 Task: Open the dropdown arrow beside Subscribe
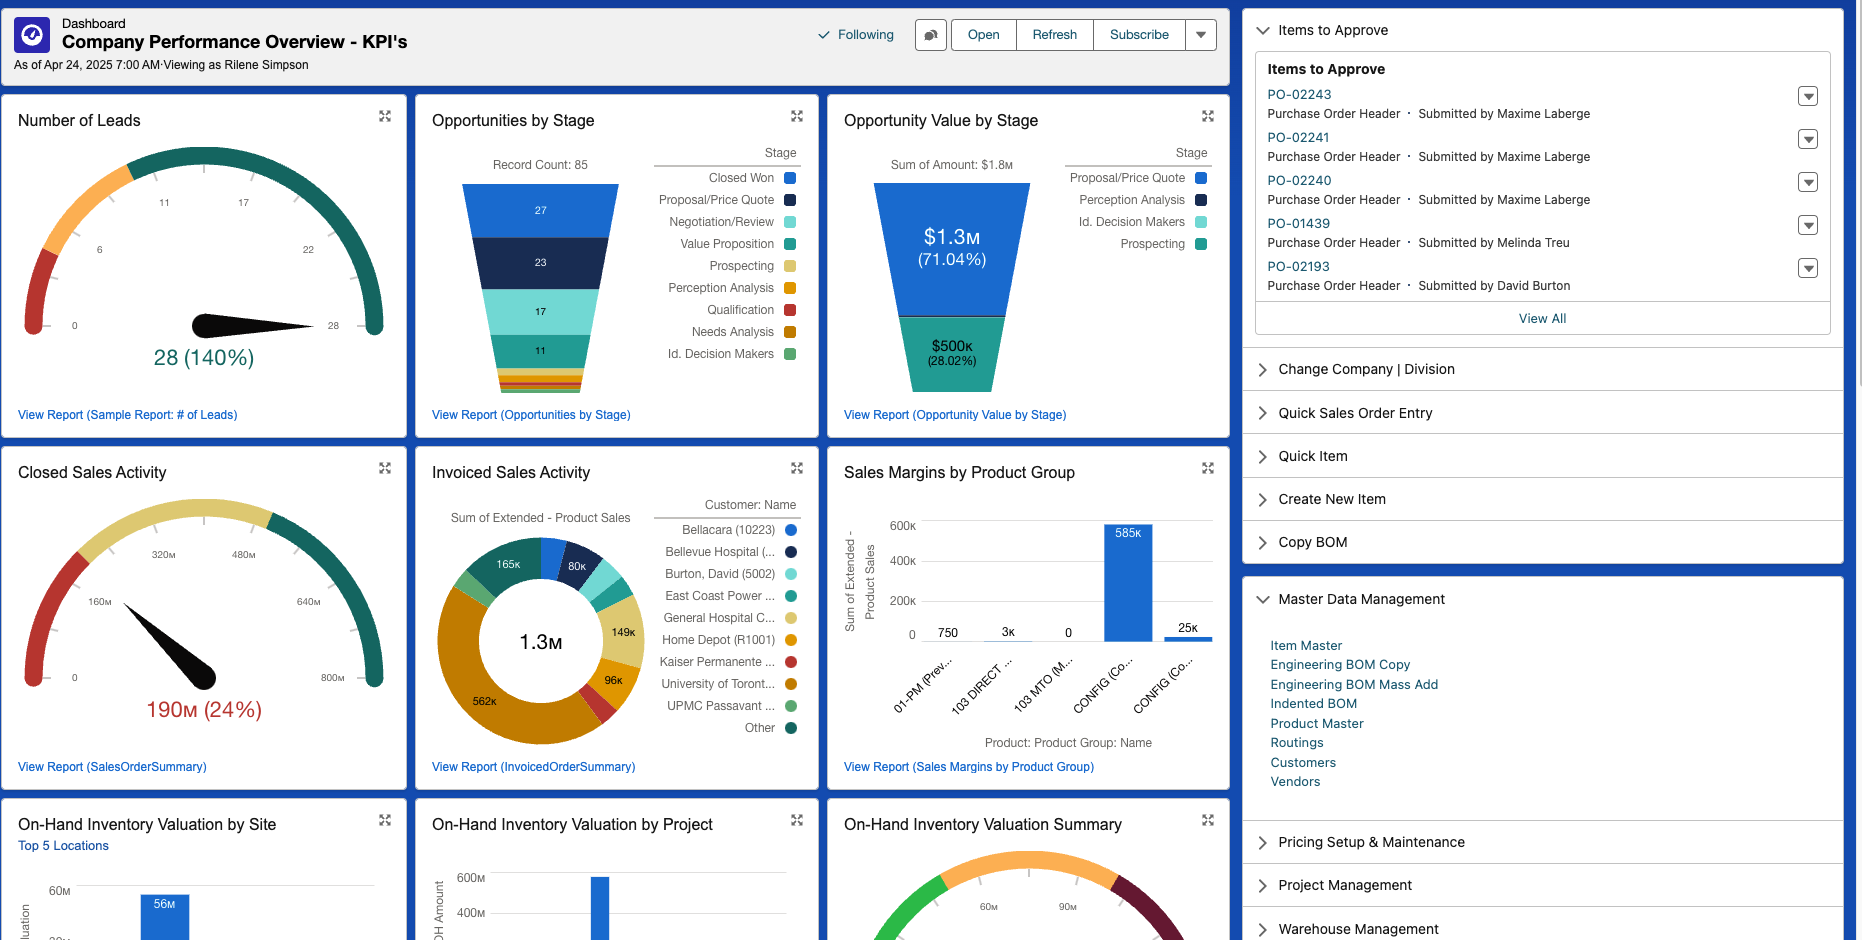click(1201, 35)
